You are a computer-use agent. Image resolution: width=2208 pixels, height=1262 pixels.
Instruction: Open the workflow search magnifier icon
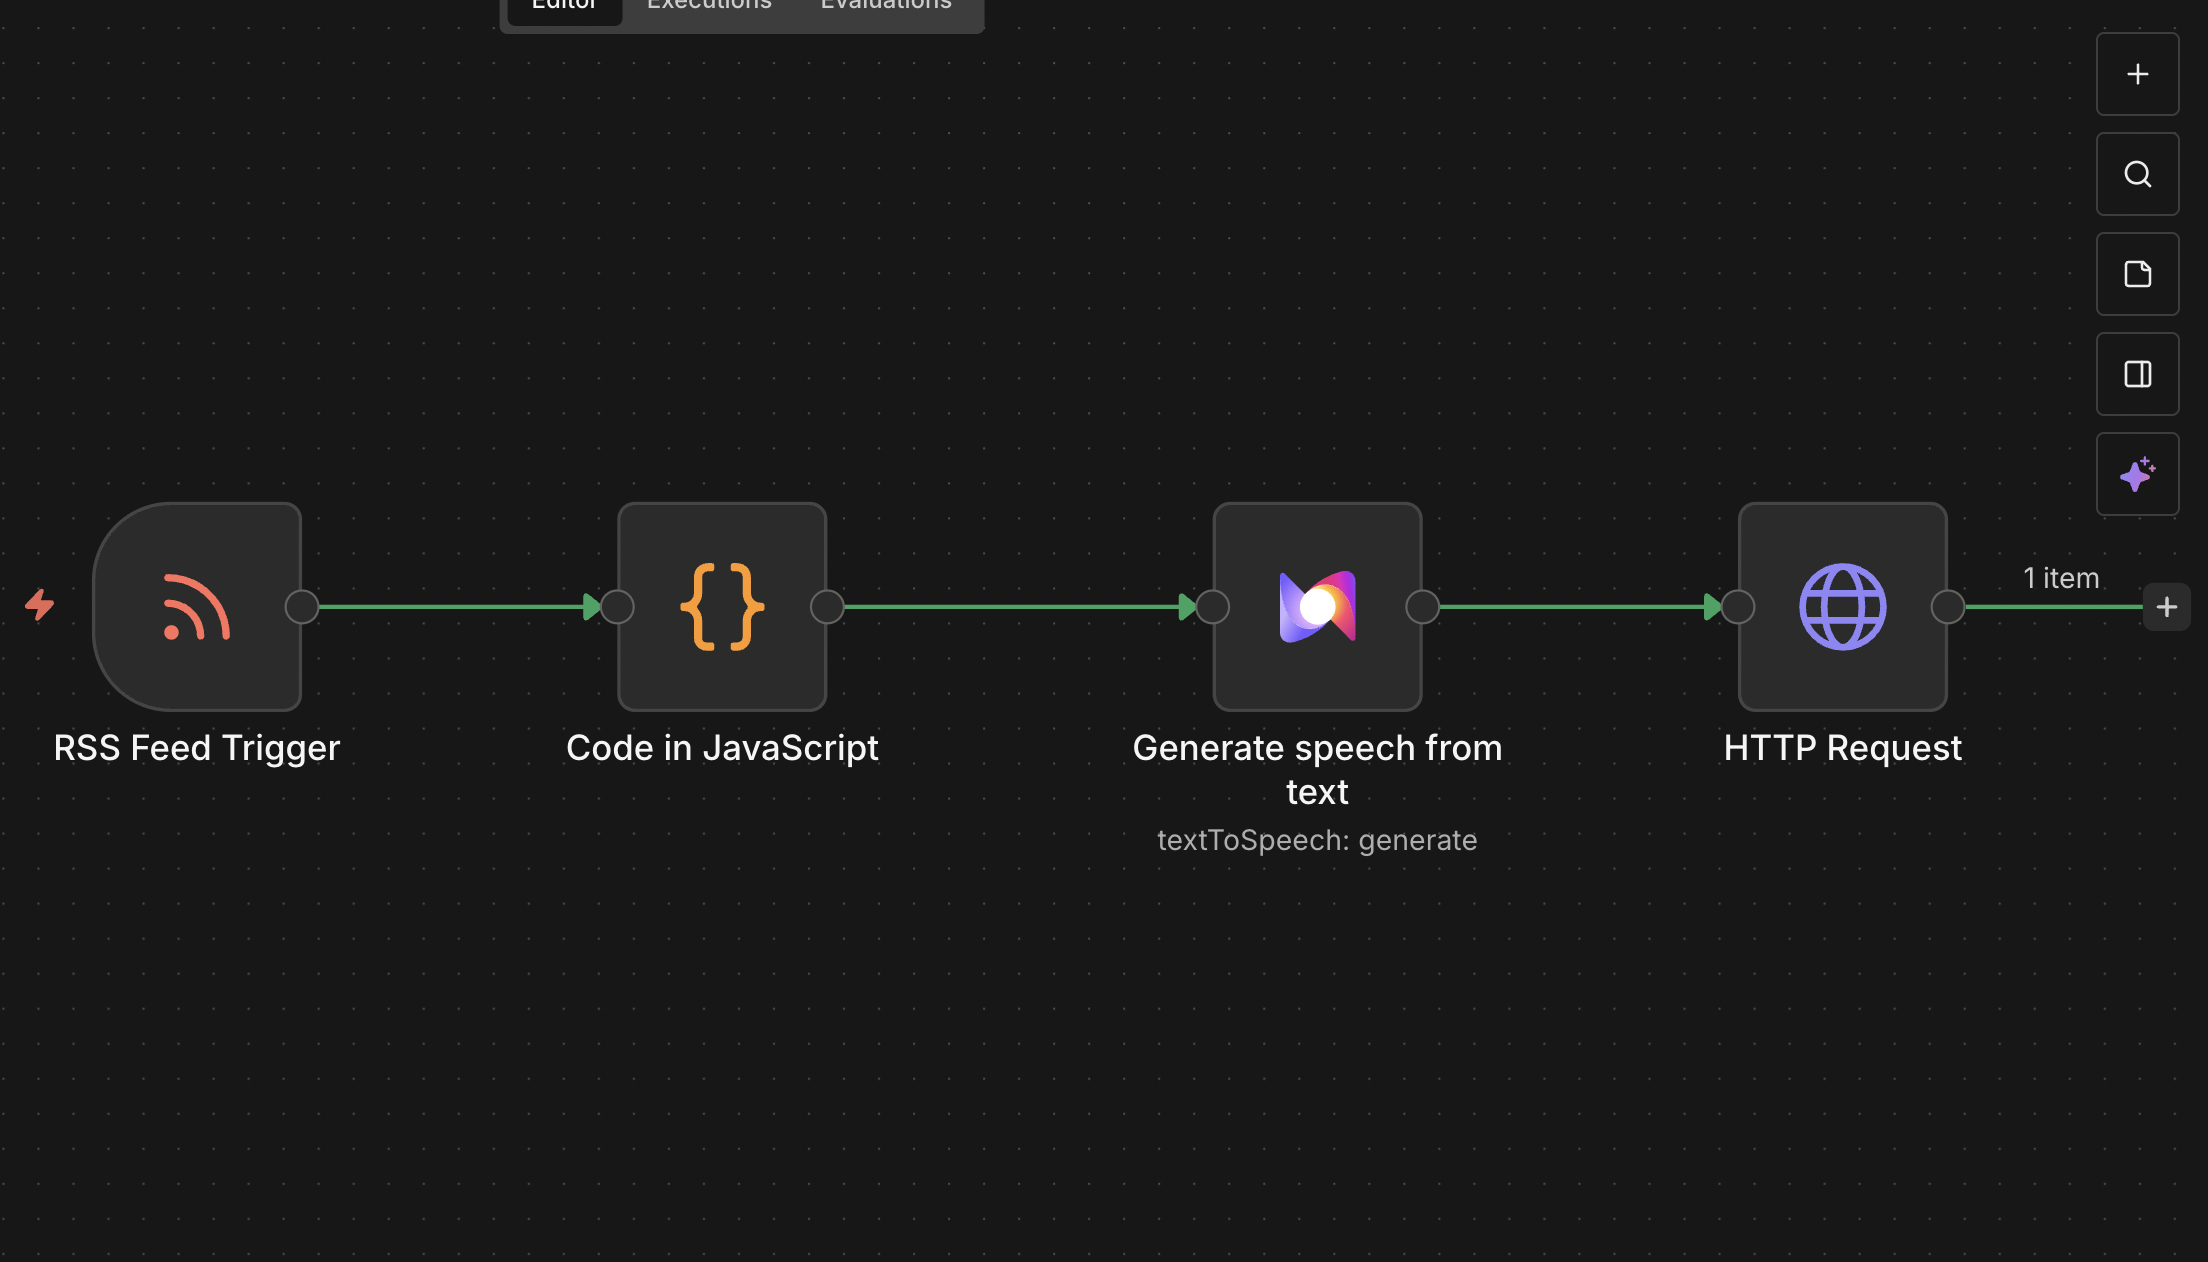pyautogui.click(x=2137, y=173)
